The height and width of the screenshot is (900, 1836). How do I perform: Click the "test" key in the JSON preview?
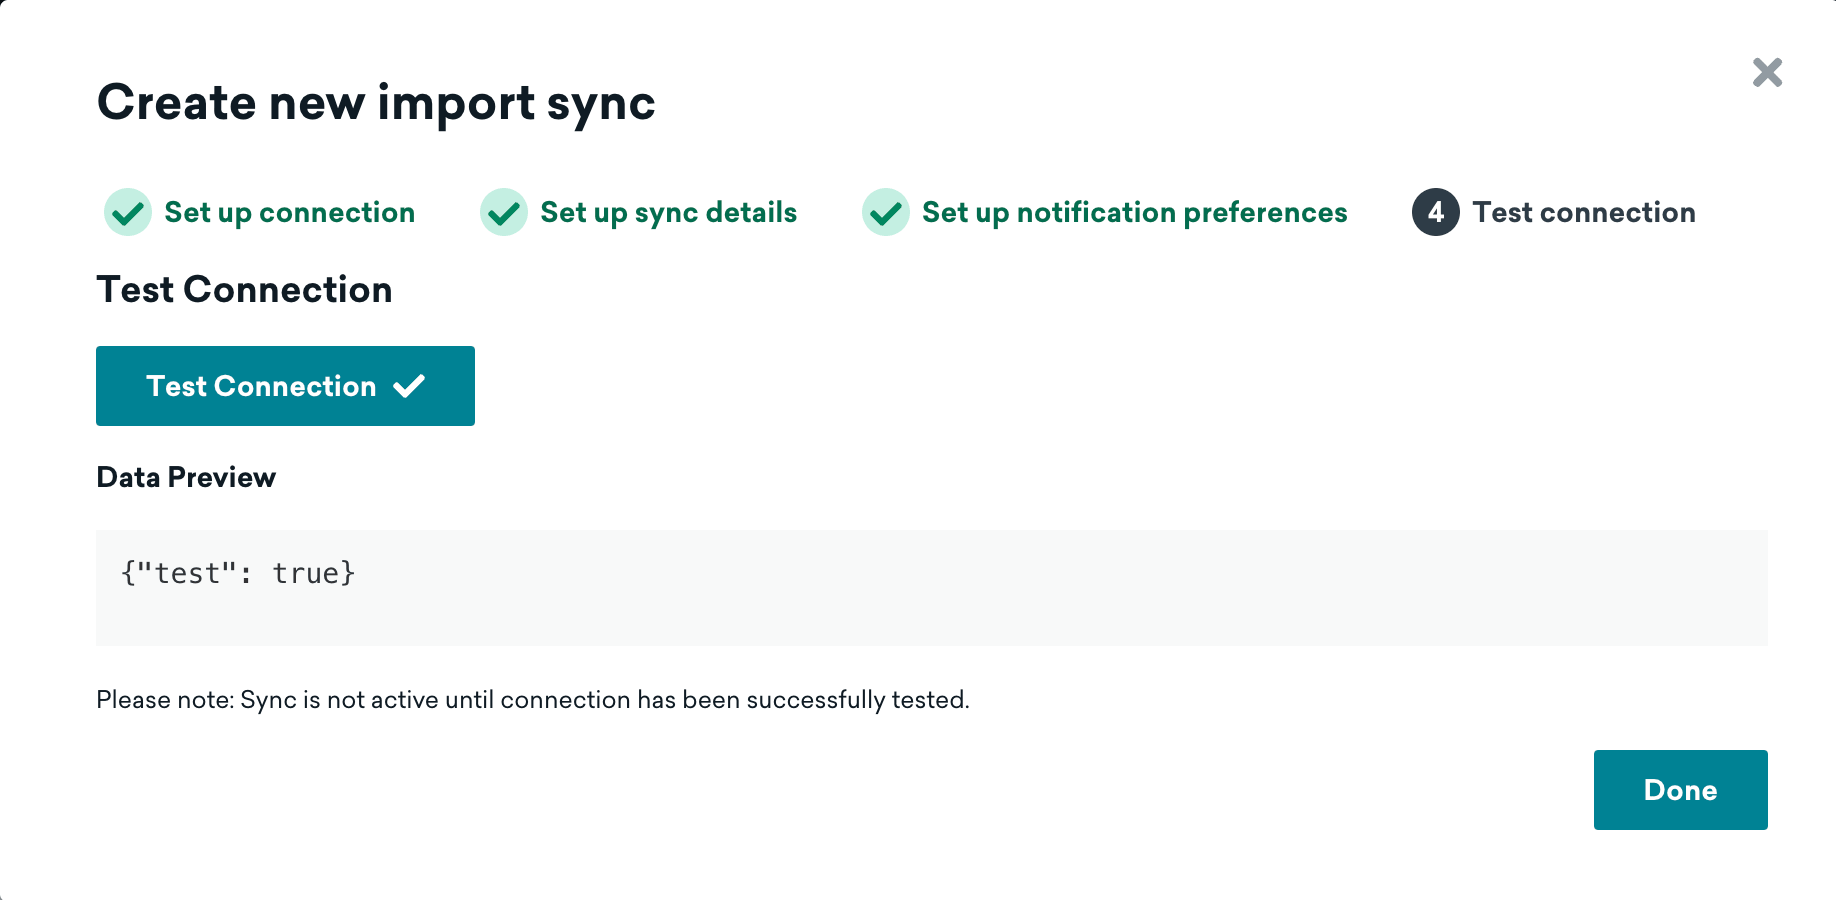(x=186, y=573)
